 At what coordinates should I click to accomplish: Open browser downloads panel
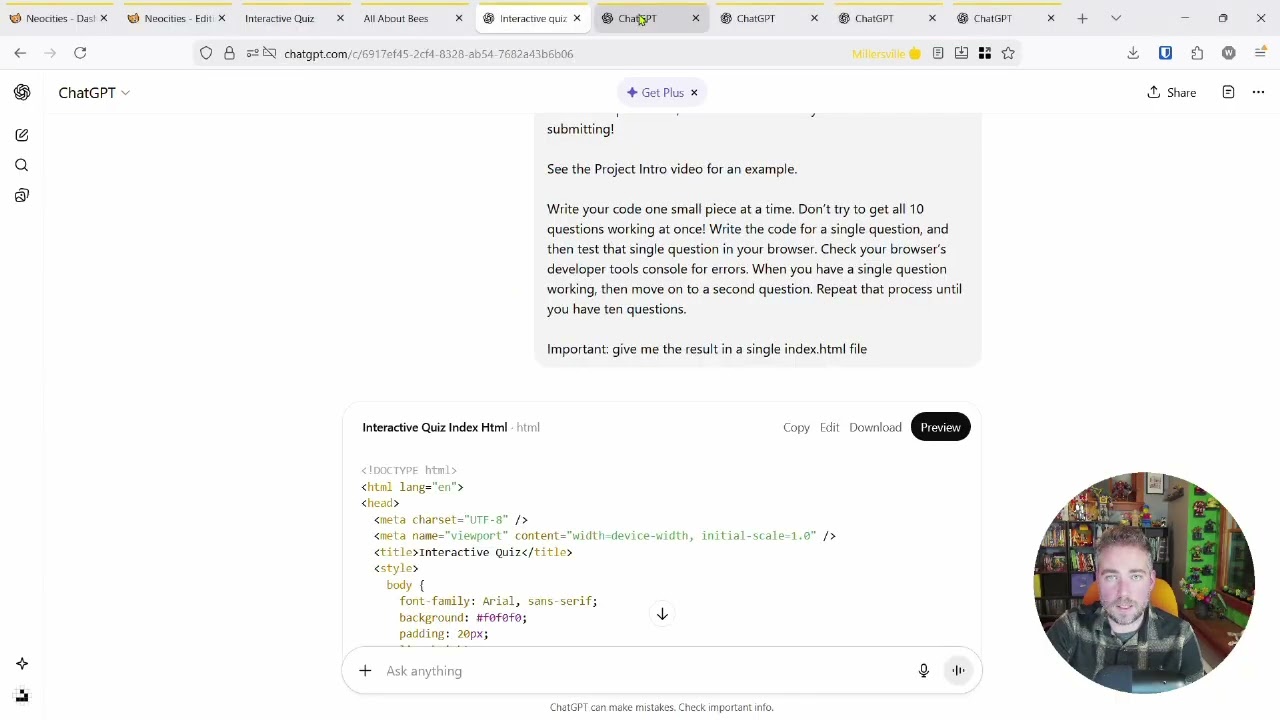[1133, 53]
